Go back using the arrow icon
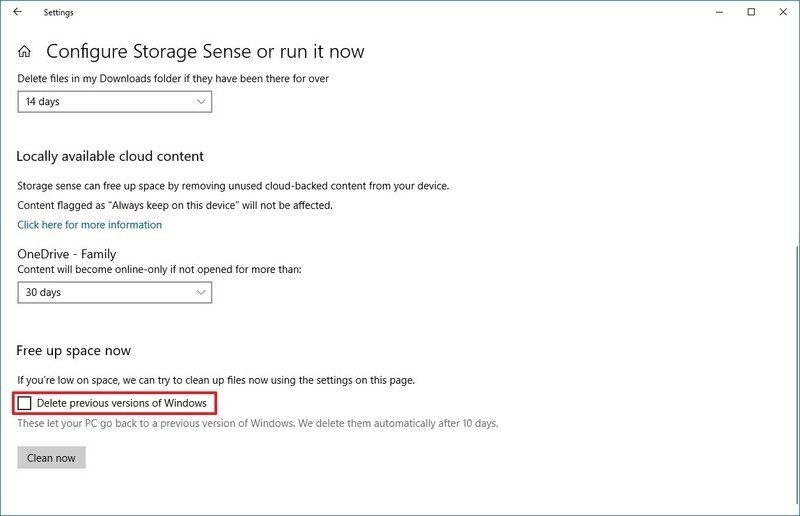The height and width of the screenshot is (516, 800). point(18,12)
